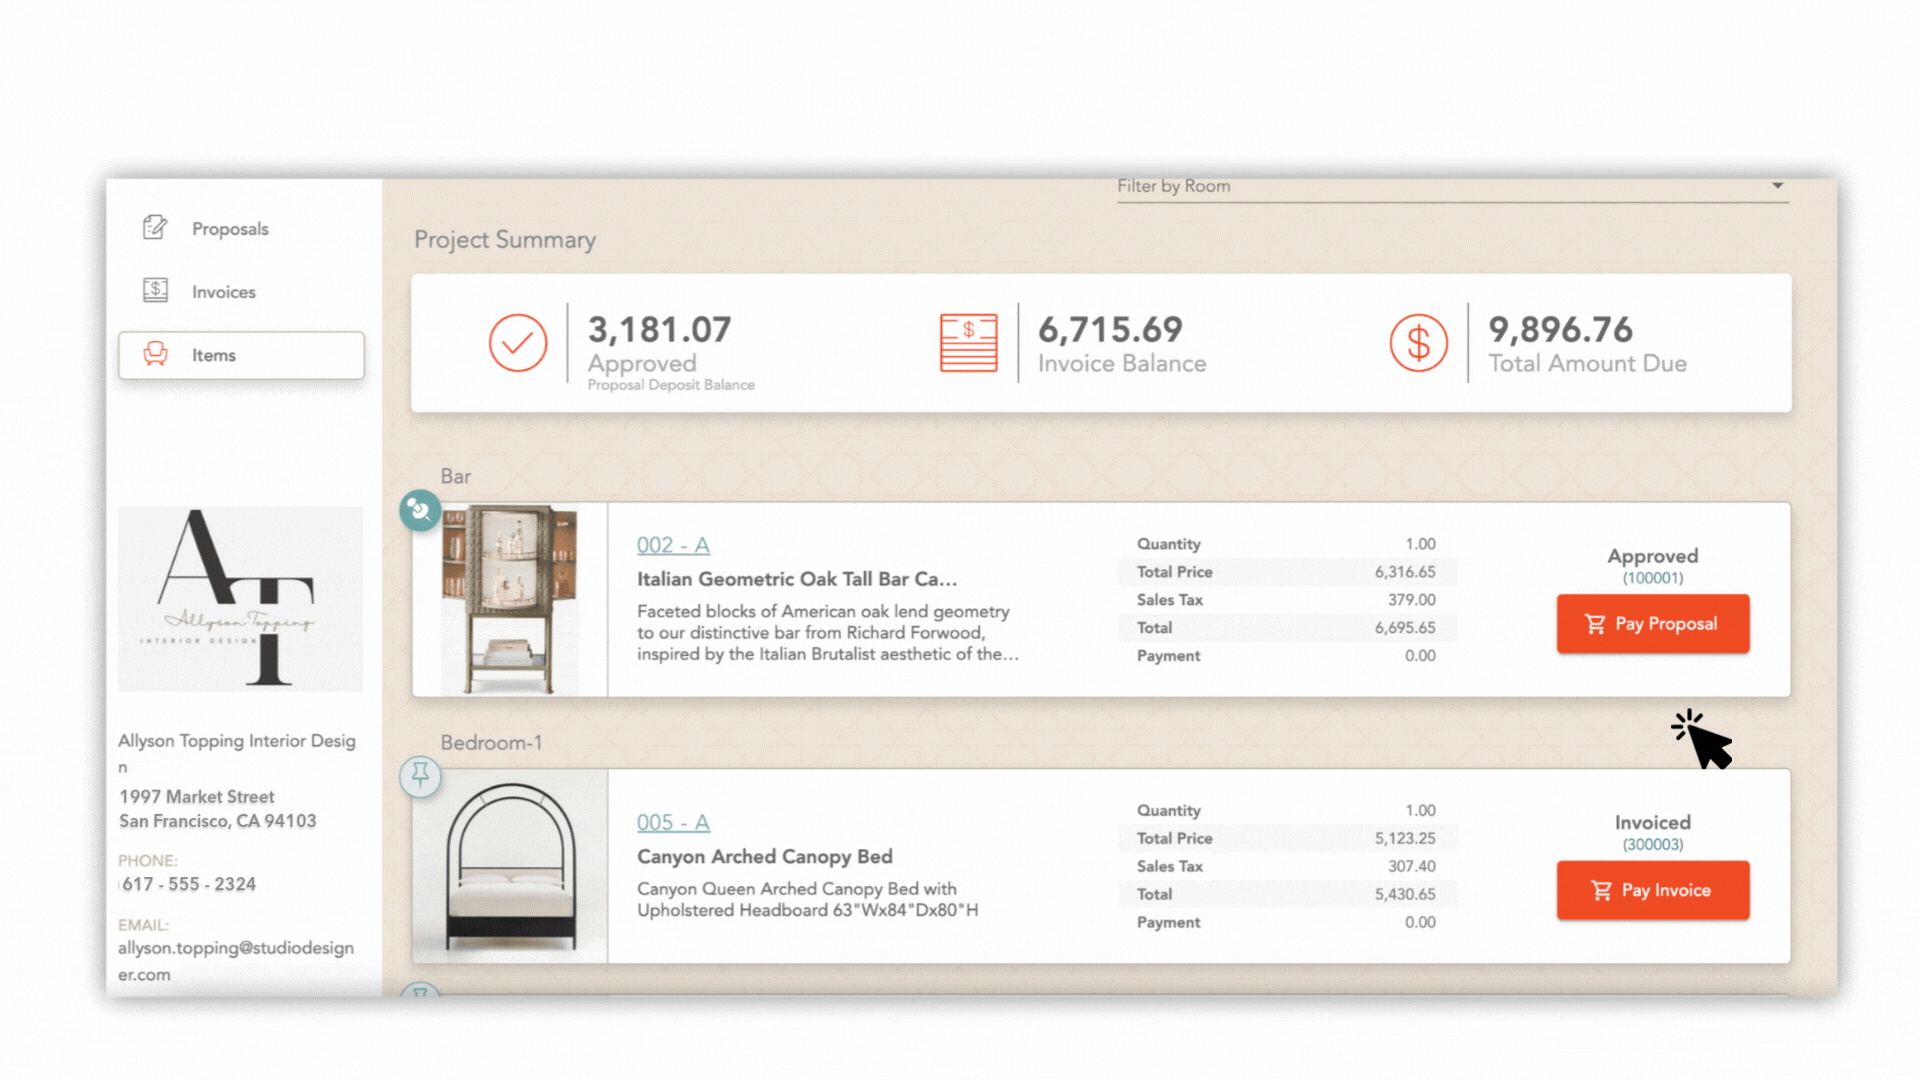The image size is (1920, 1080).
Task: Toggle the pin on Canopy Bed item
Action: 420,775
